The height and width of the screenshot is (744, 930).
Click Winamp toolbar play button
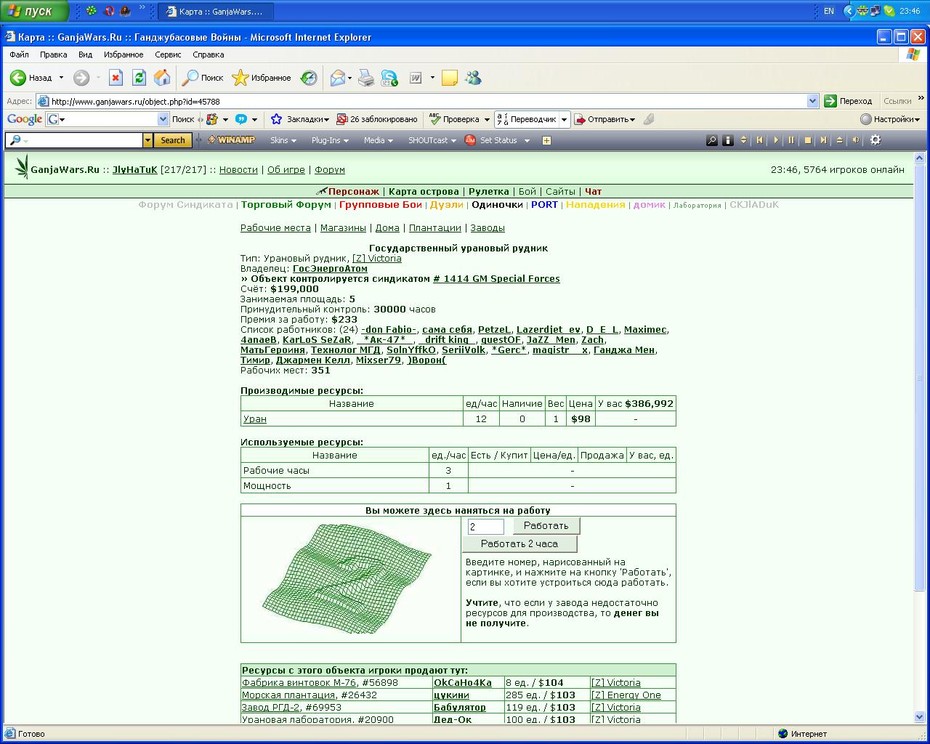(x=775, y=140)
